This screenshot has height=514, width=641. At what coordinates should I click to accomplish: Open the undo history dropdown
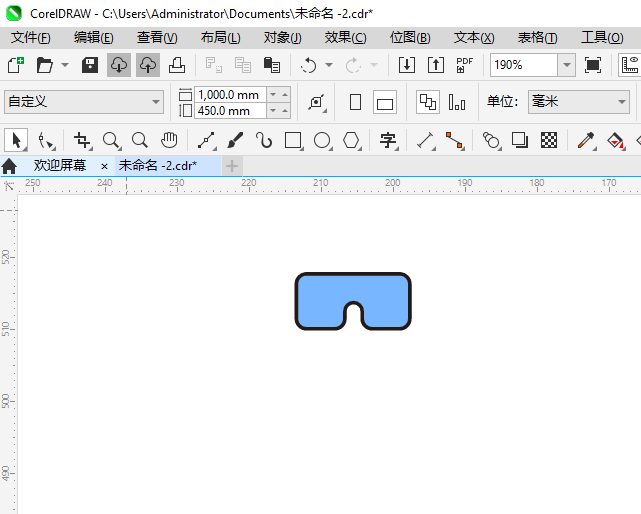click(x=329, y=65)
